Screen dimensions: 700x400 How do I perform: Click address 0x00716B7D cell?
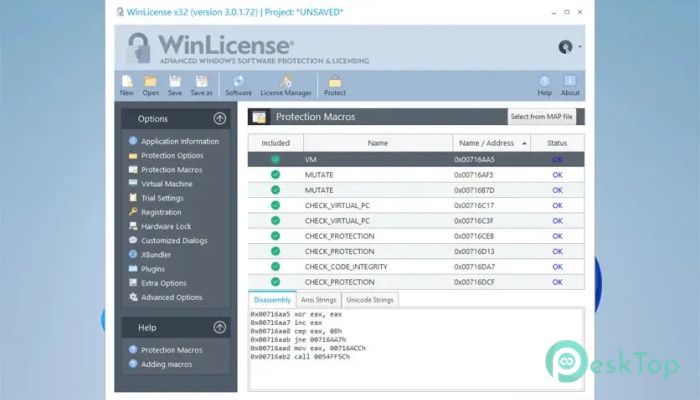[x=474, y=190]
